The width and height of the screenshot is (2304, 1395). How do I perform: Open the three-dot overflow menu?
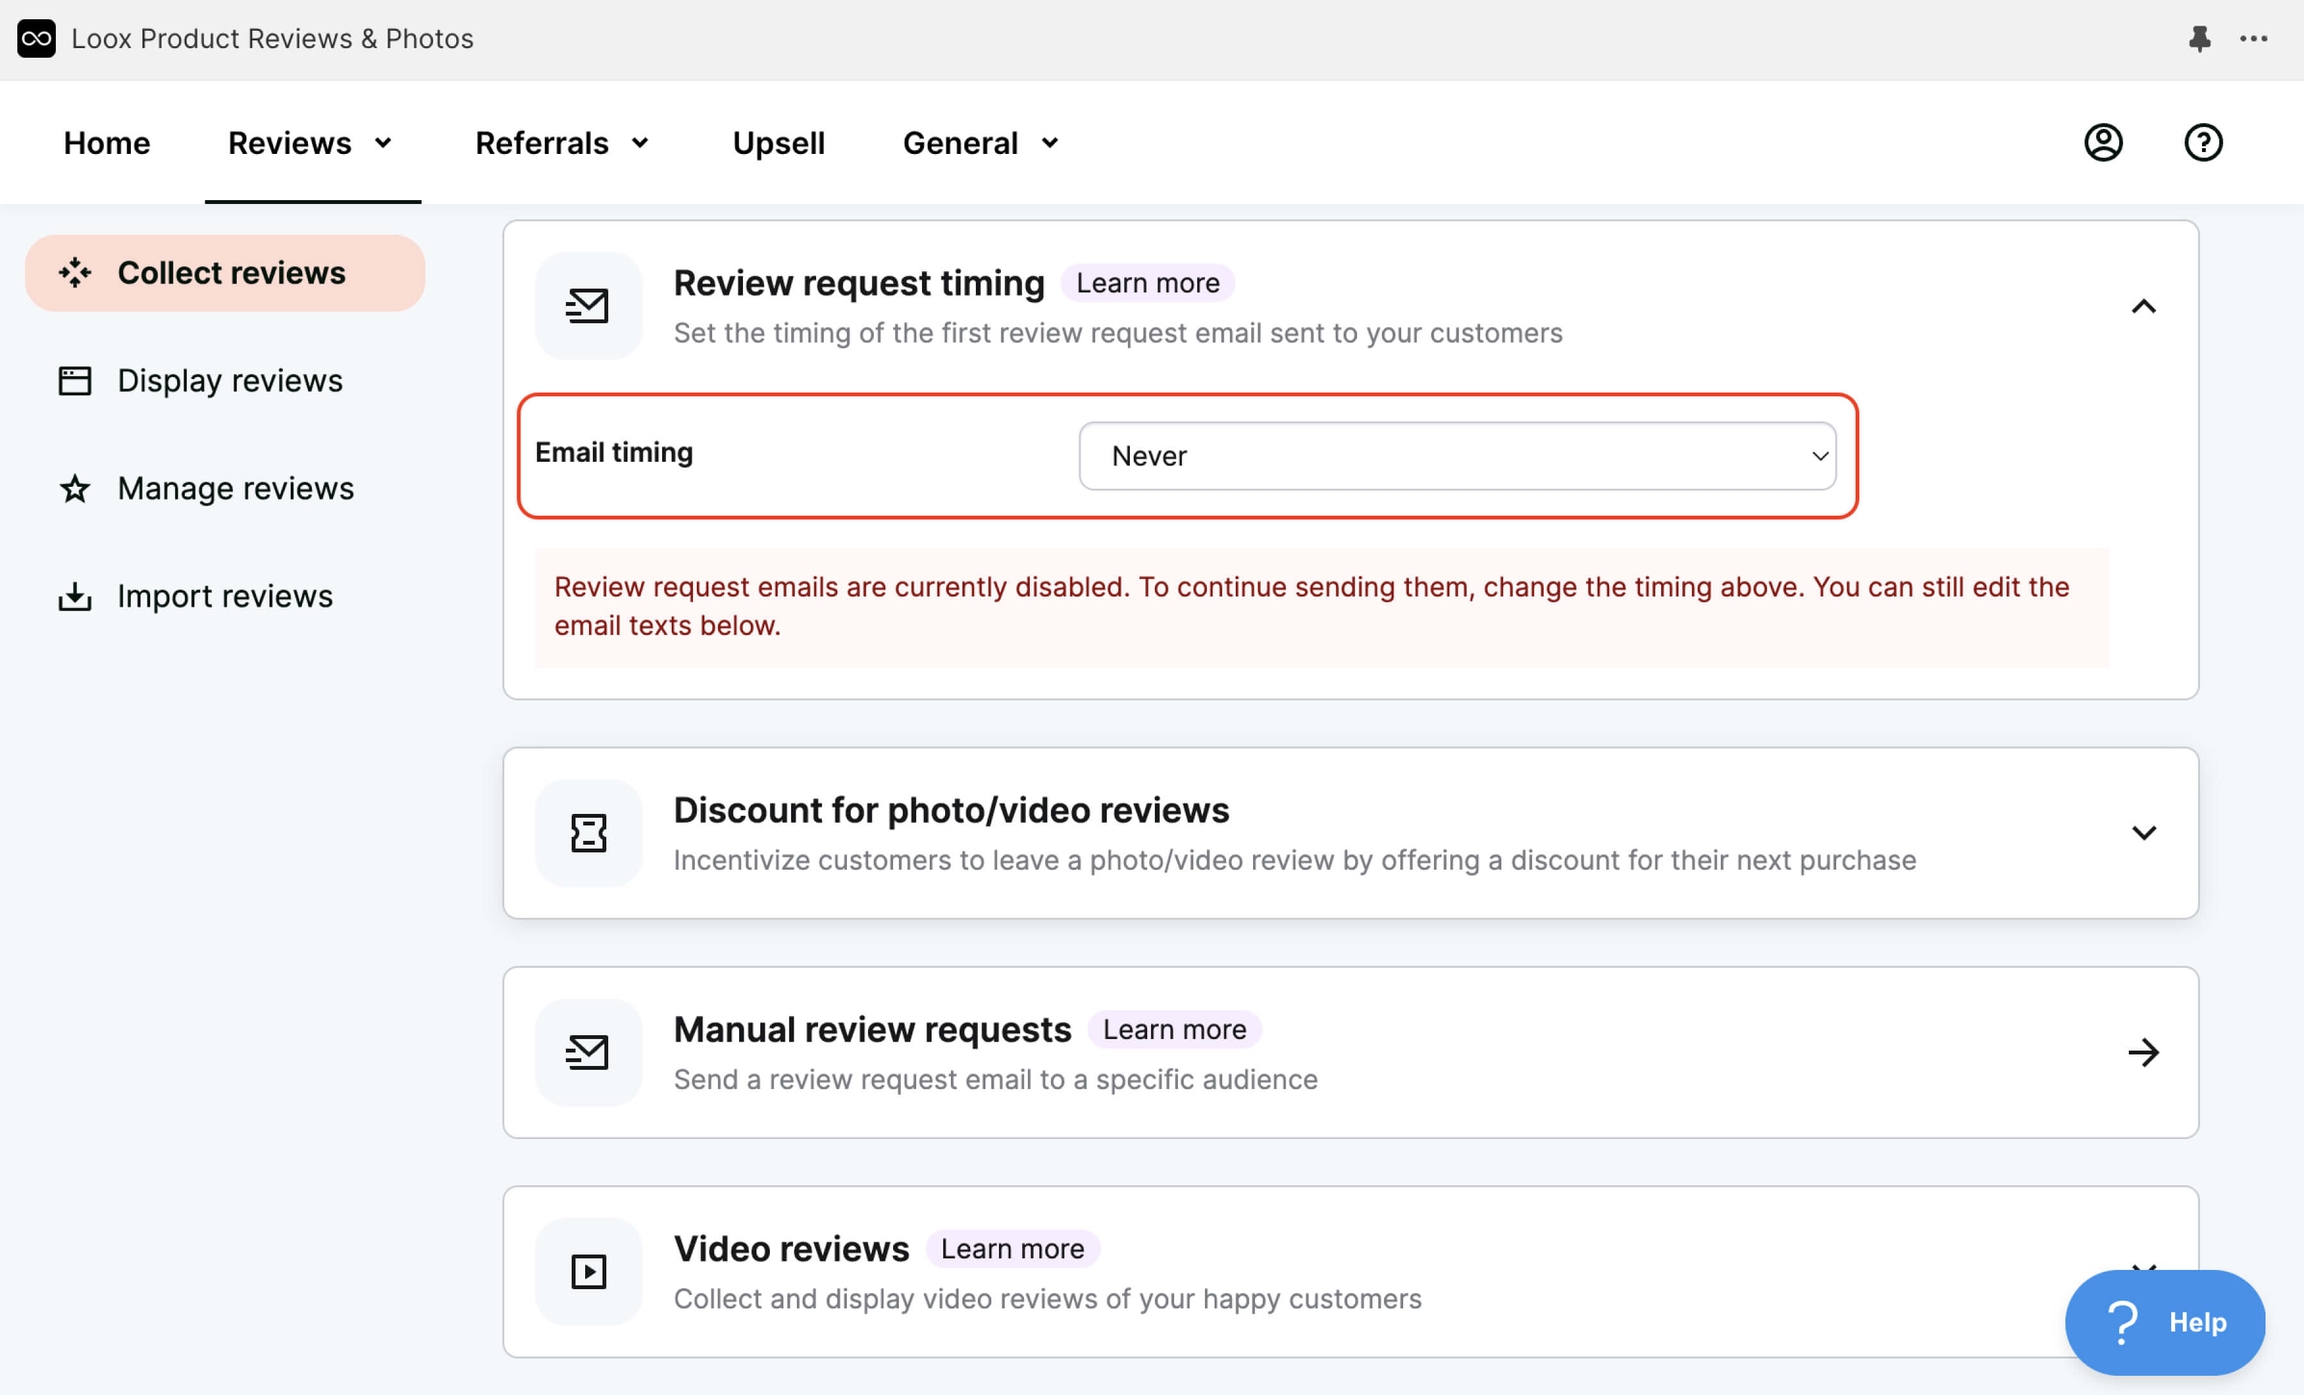(x=2255, y=38)
